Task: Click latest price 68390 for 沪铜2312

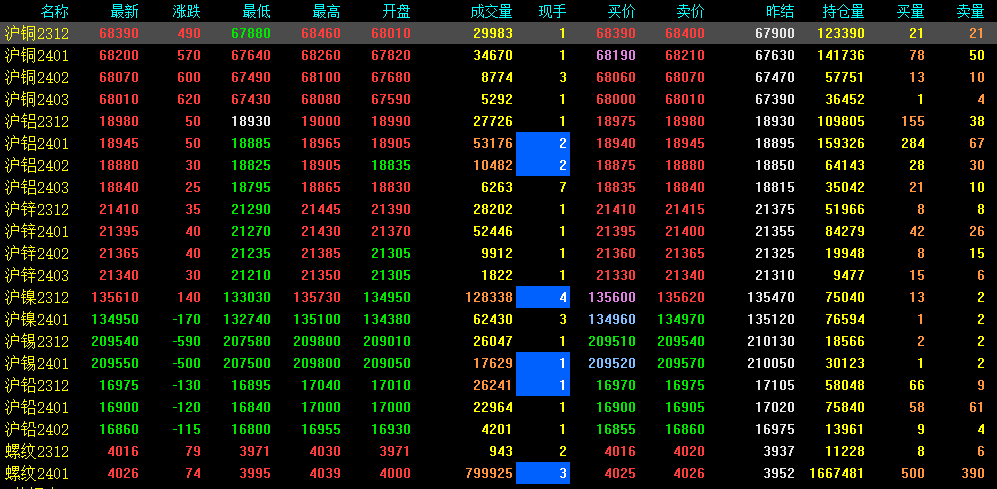Action: pos(120,34)
